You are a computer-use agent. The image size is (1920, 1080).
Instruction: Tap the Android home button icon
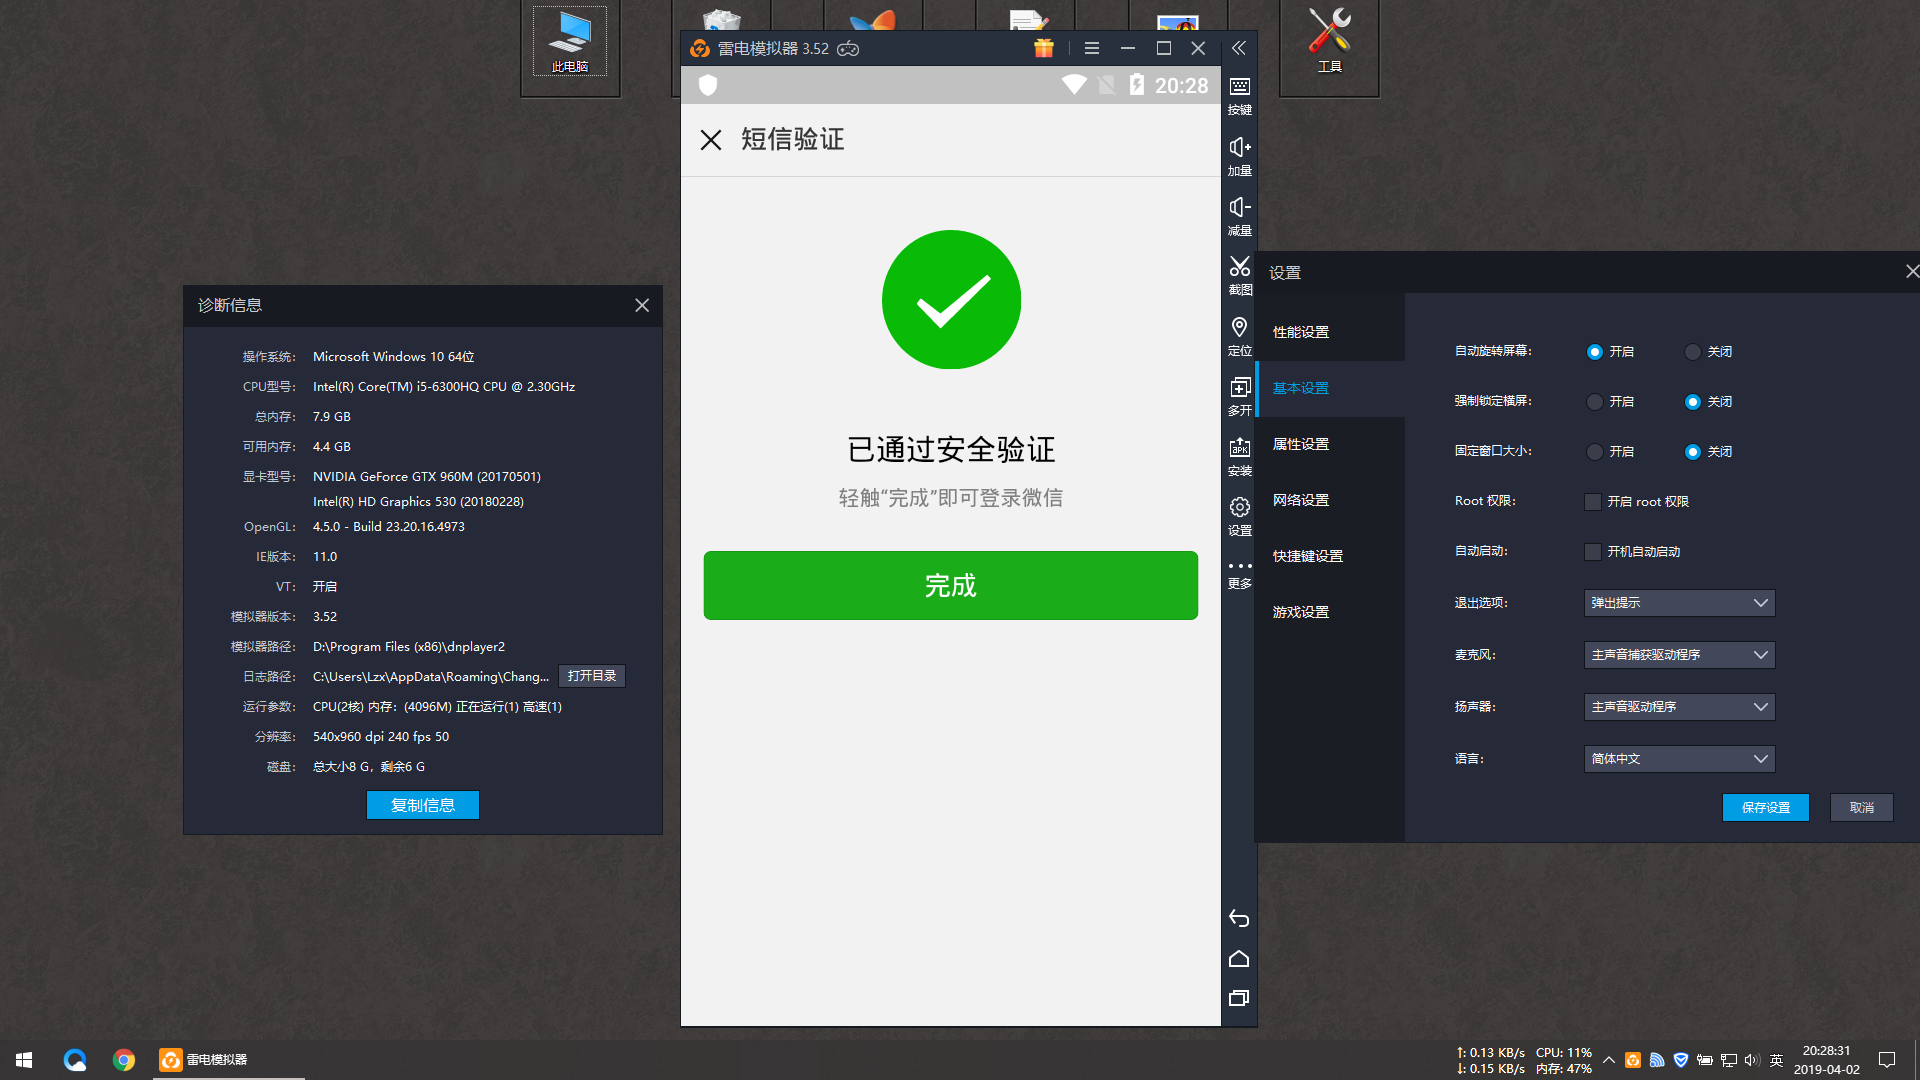coord(1239,959)
